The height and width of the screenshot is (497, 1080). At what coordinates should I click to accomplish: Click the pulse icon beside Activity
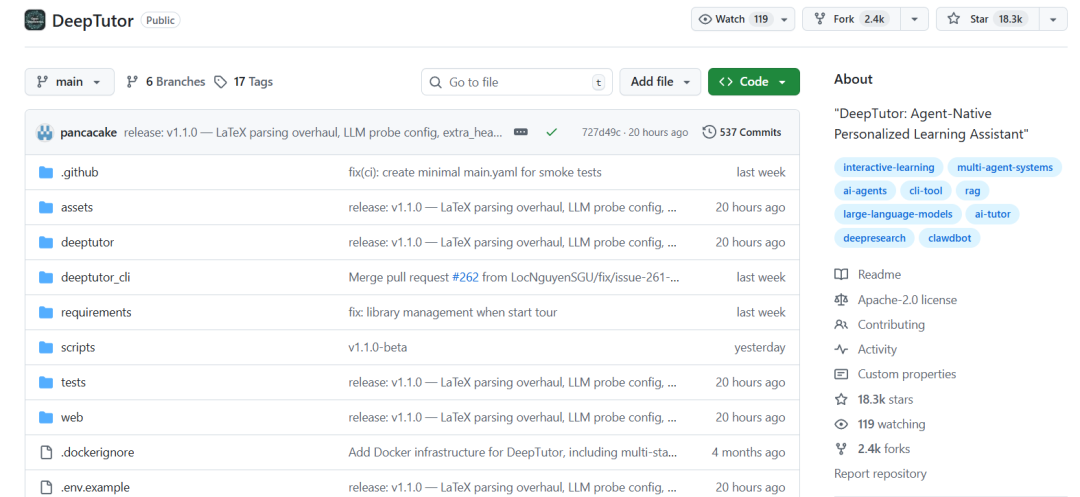[841, 349]
